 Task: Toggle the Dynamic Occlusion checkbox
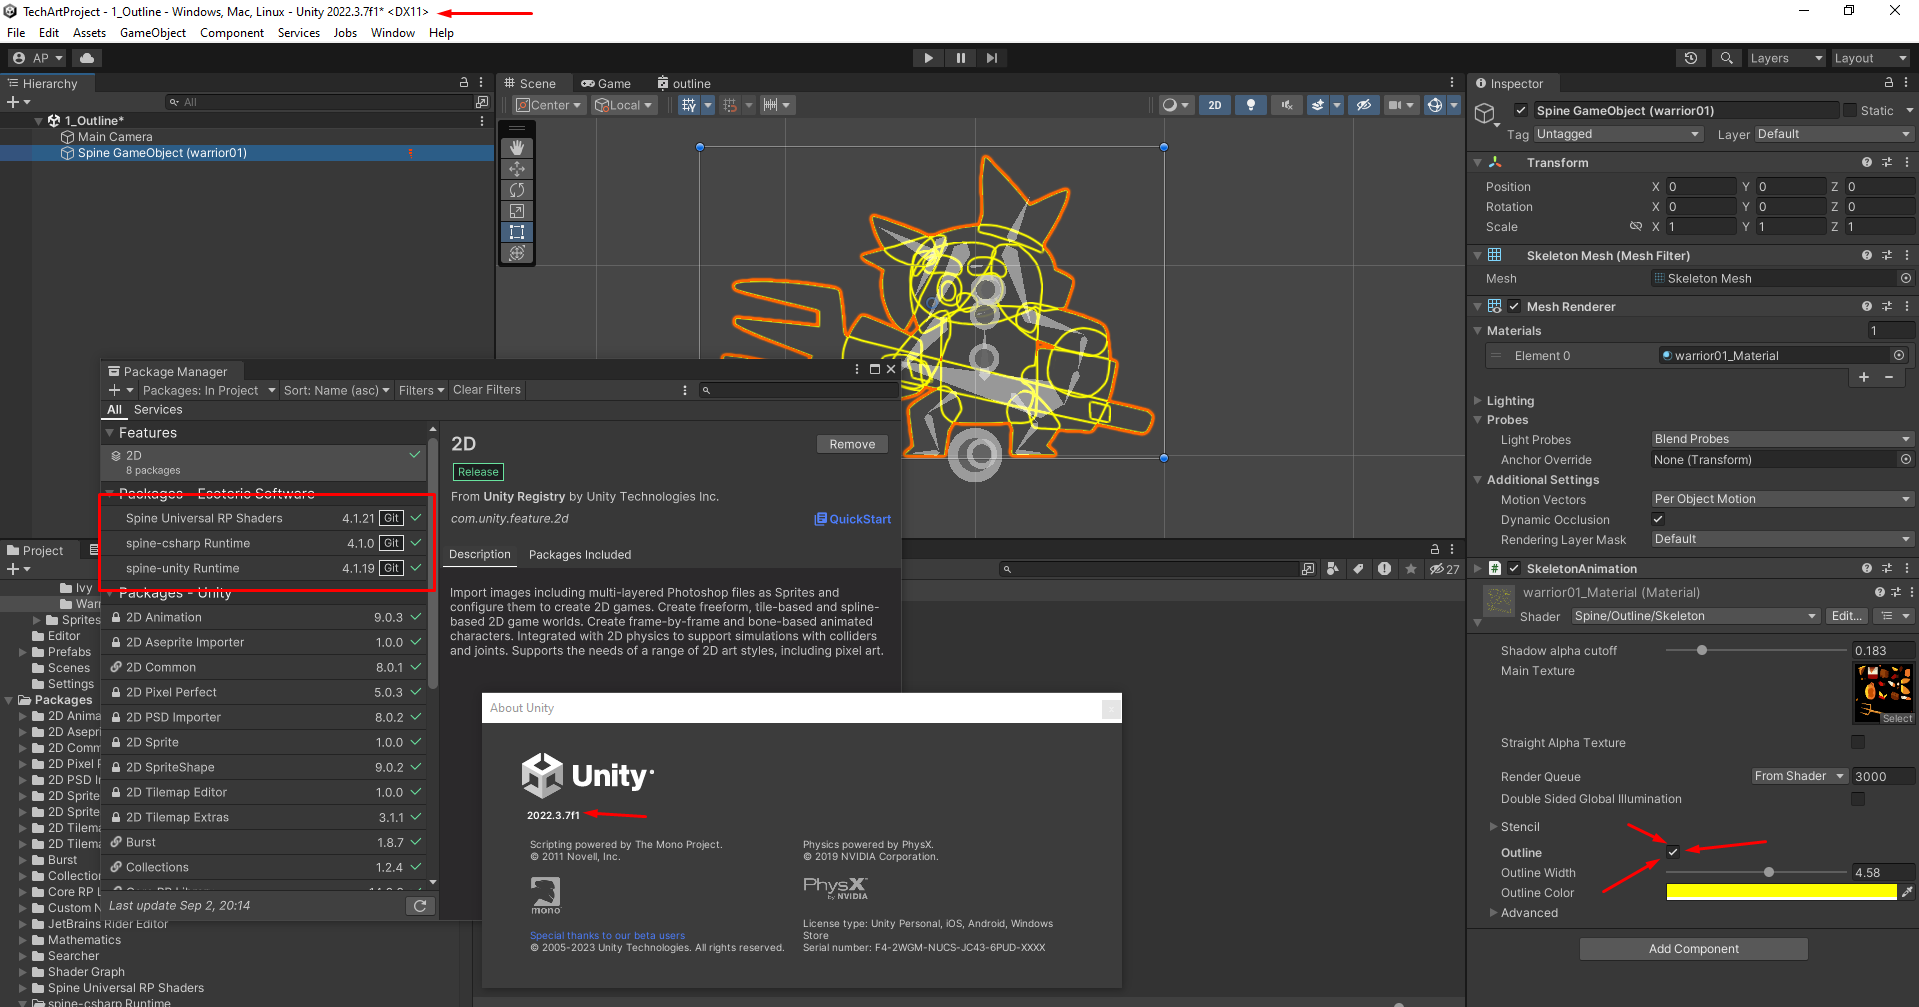(x=1658, y=519)
